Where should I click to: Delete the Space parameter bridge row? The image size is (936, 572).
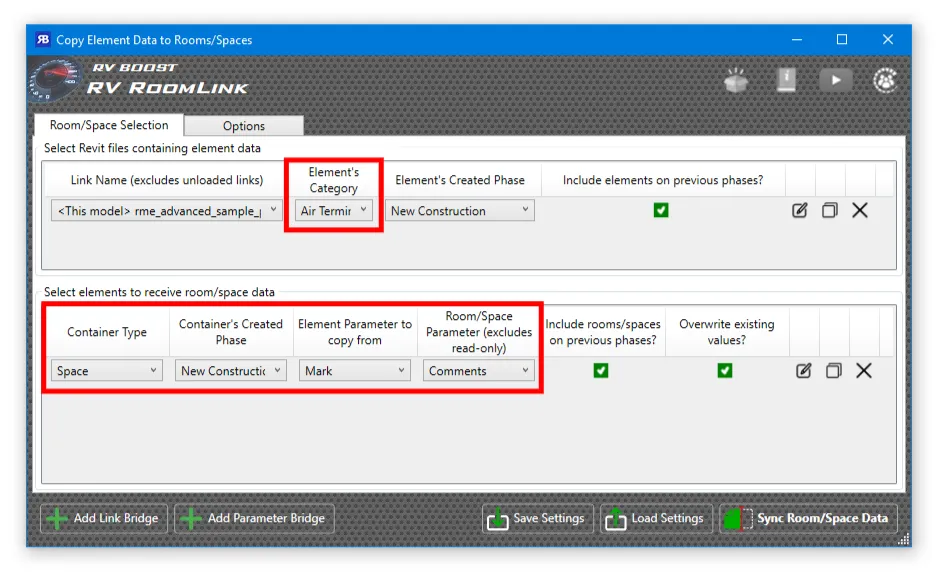(x=864, y=371)
